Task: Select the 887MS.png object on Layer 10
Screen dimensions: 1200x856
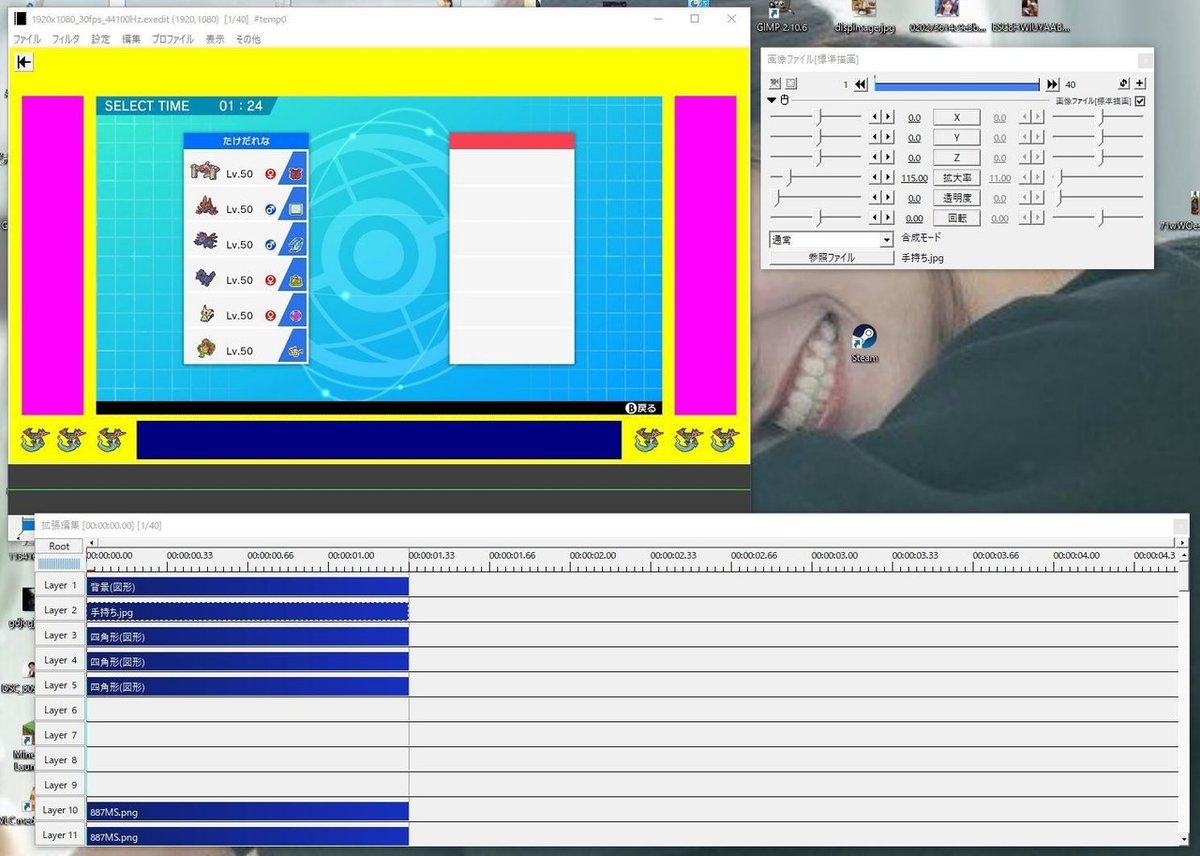Action: pos(248,811)
